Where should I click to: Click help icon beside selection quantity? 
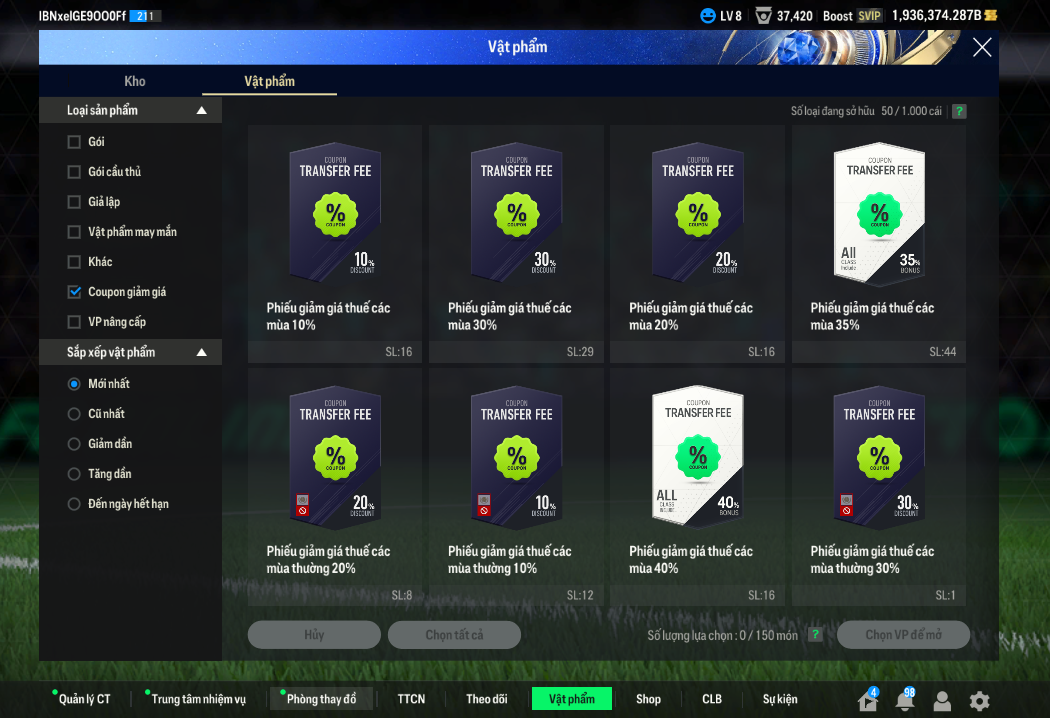coord(816,635)
